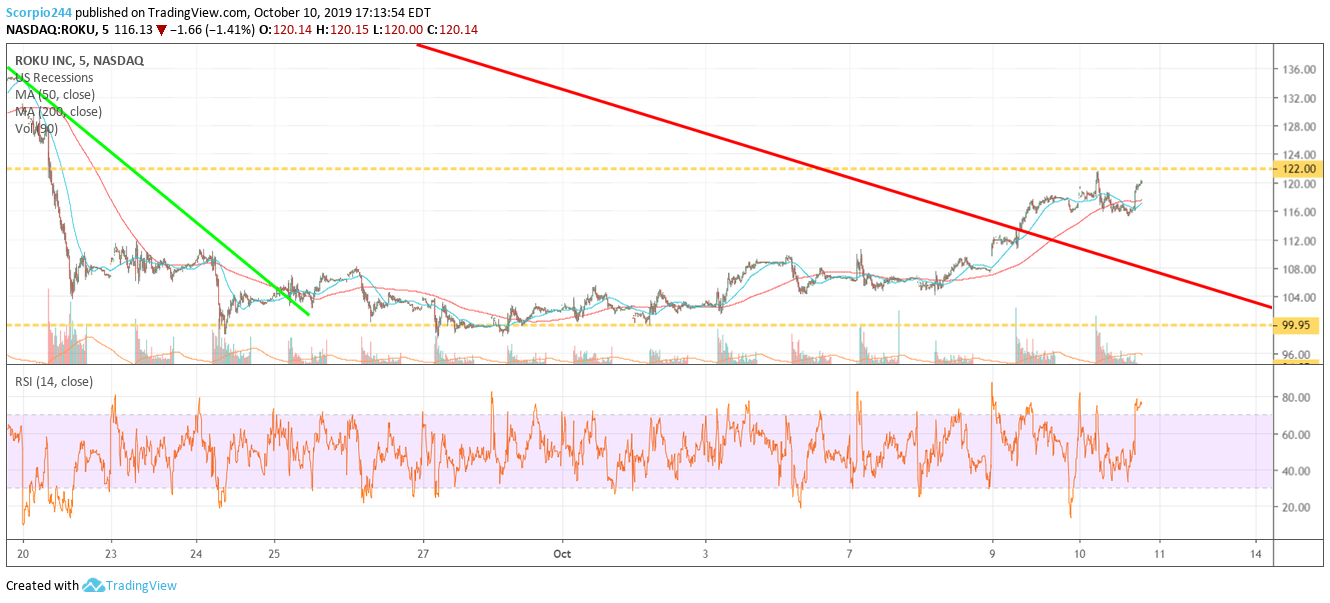The height and width of the screenshot is (603, 1330).
Task: Click the TradingView cloud logo icon
Action: (93, 585)
